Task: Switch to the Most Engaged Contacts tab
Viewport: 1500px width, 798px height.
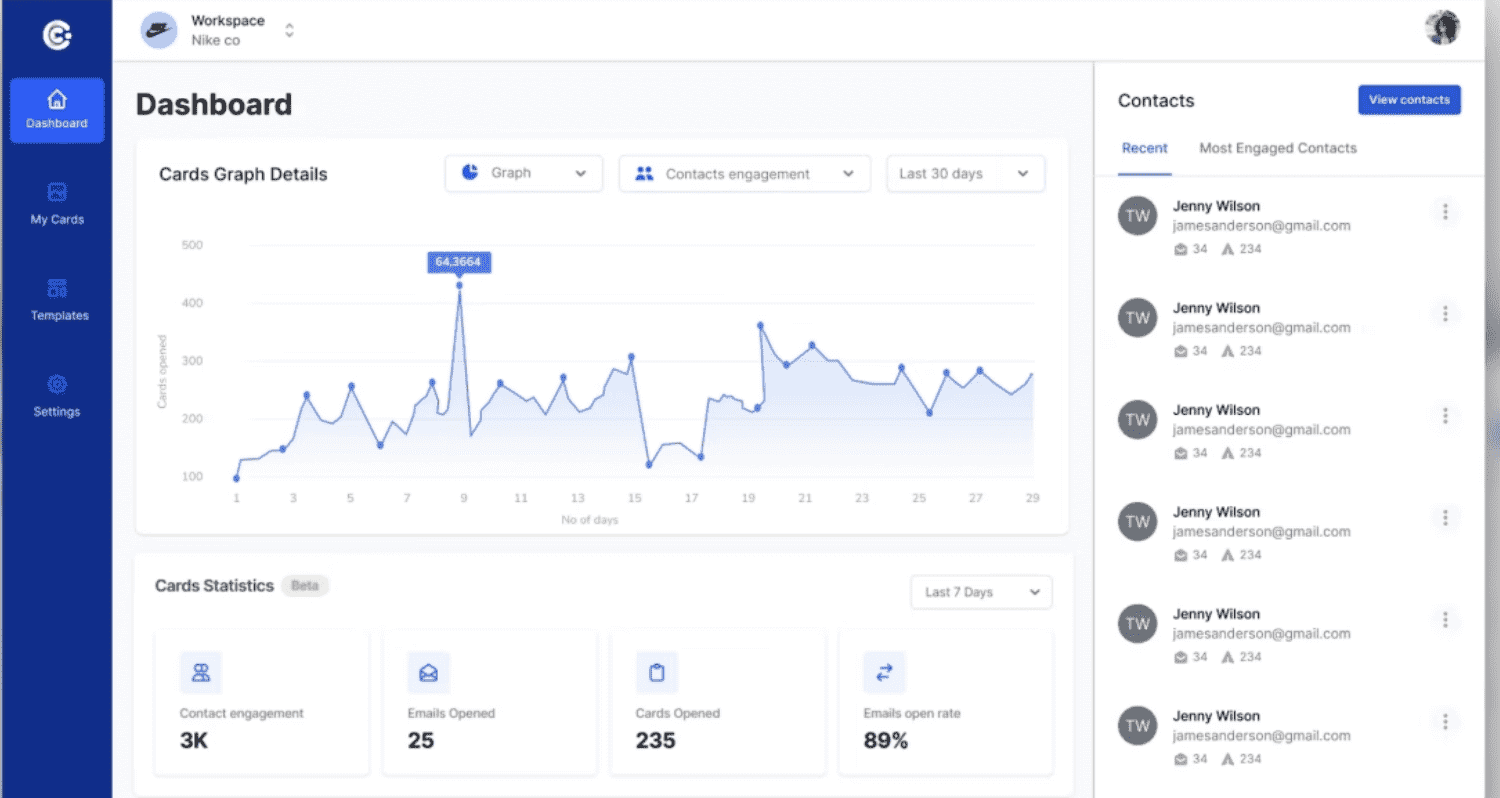Action: [1278, 148]
